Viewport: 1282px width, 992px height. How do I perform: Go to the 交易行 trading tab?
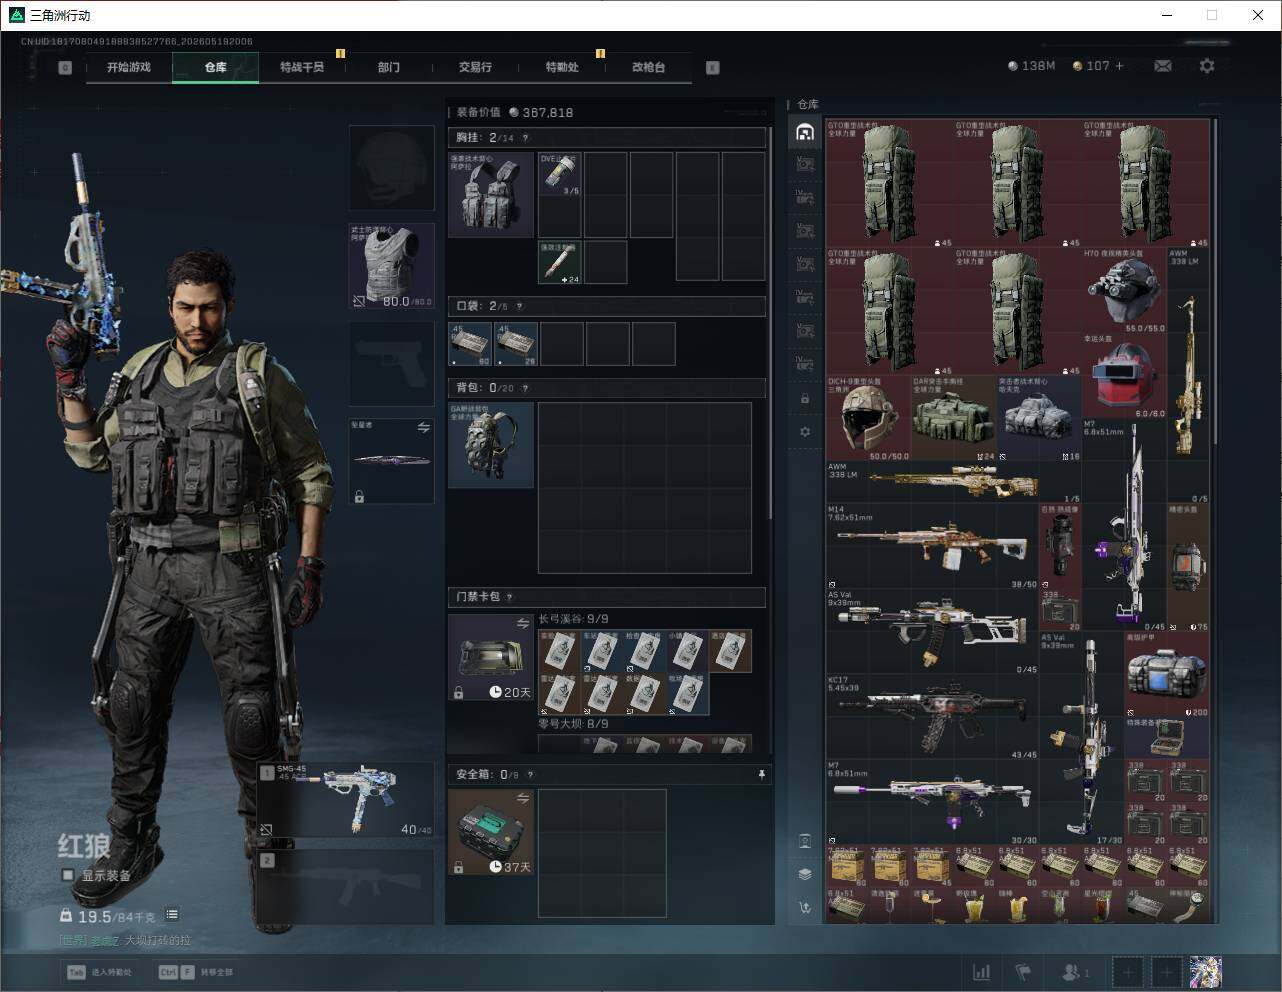475,67
